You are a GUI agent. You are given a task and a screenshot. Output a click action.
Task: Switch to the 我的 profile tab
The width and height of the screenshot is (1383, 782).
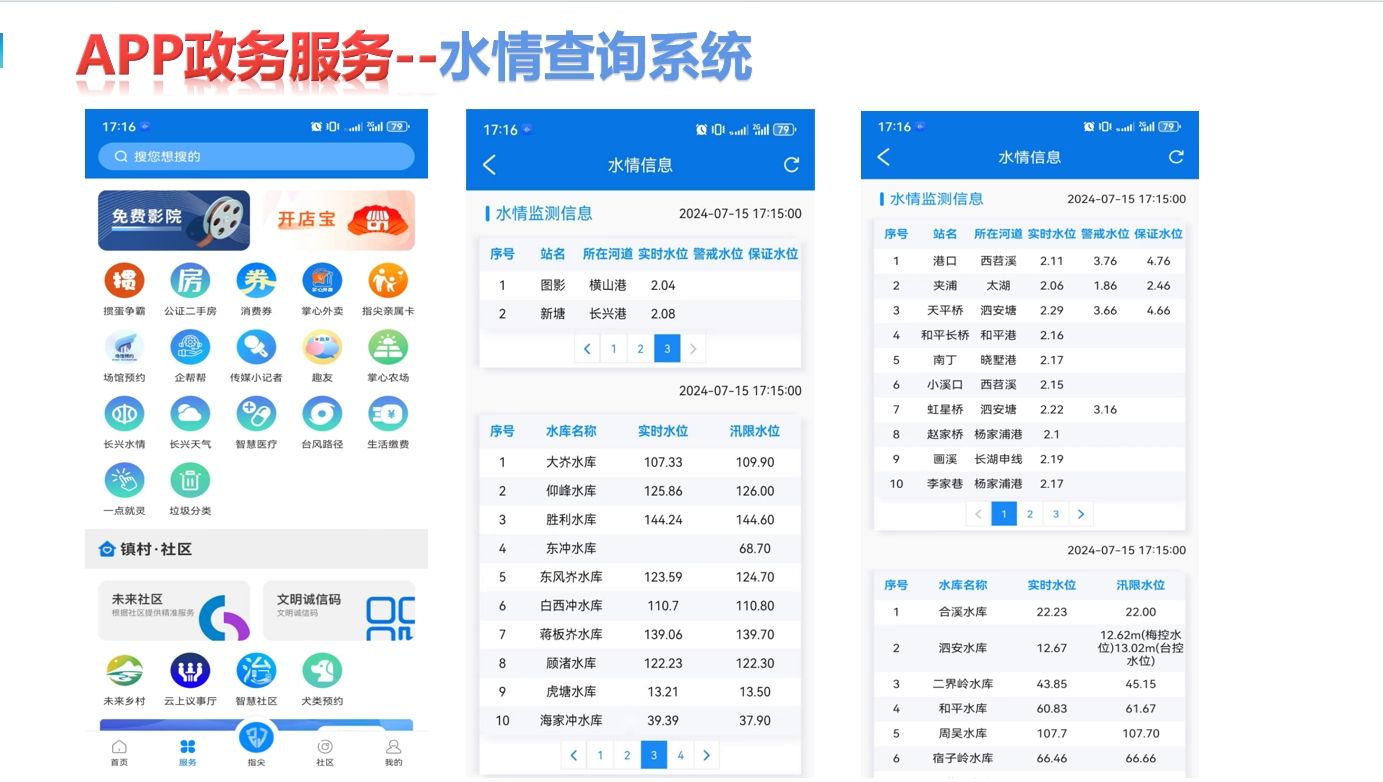[x=394, y=754]
